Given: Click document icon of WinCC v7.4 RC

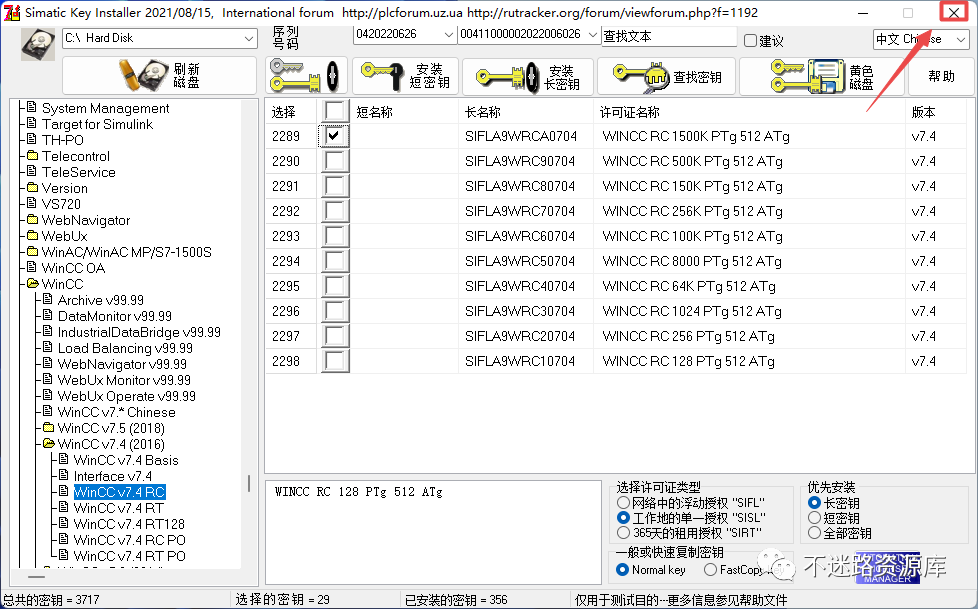Looking at the screenshot, I should click(64, 491).
